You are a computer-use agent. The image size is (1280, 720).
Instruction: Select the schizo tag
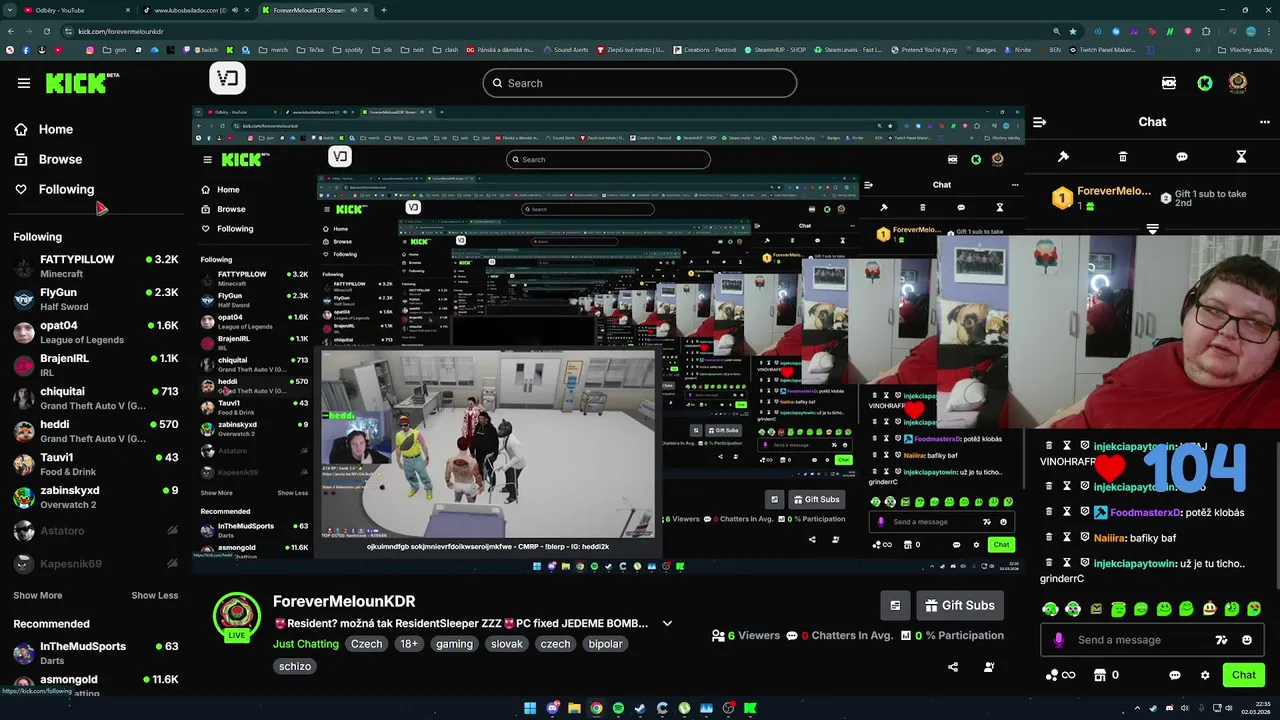pyautogui.click(x=295, y=666)
